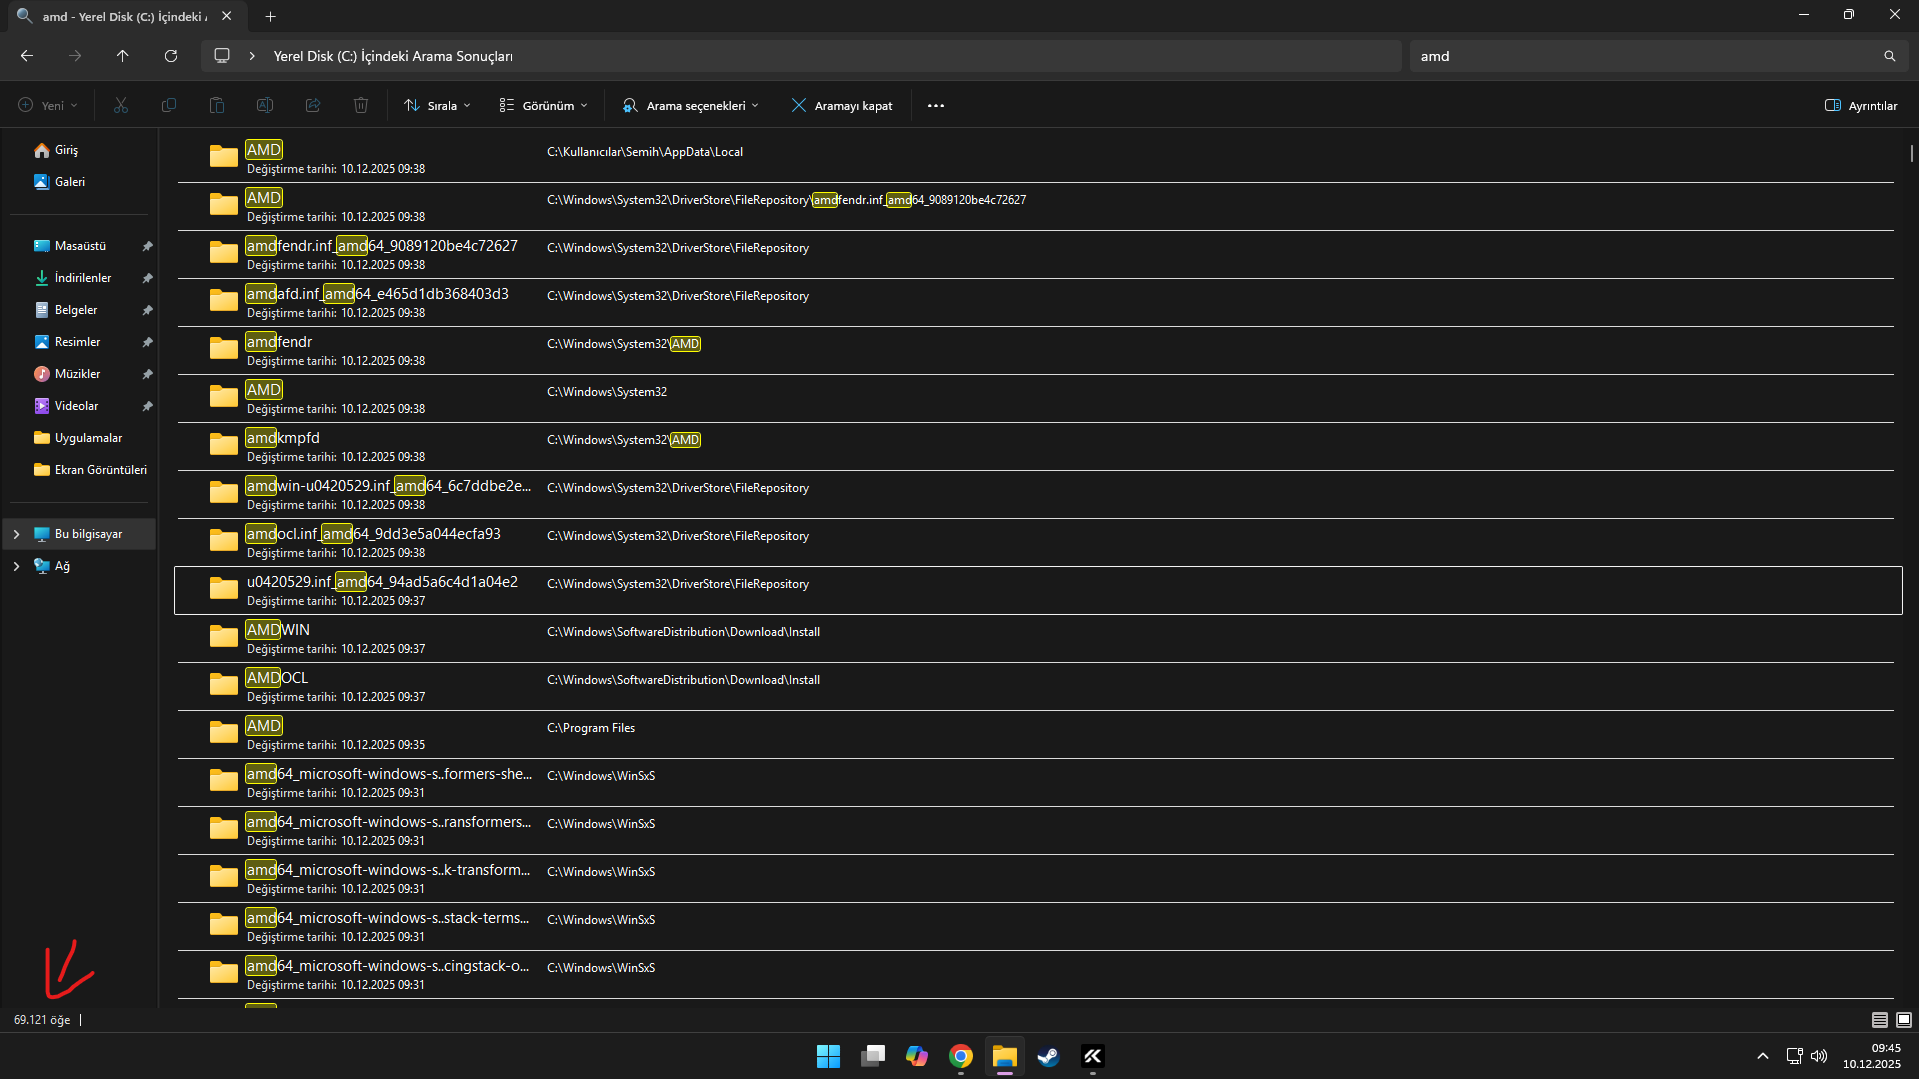
Task: Select the AMDWIN folder result
Action: (1038, 639)
